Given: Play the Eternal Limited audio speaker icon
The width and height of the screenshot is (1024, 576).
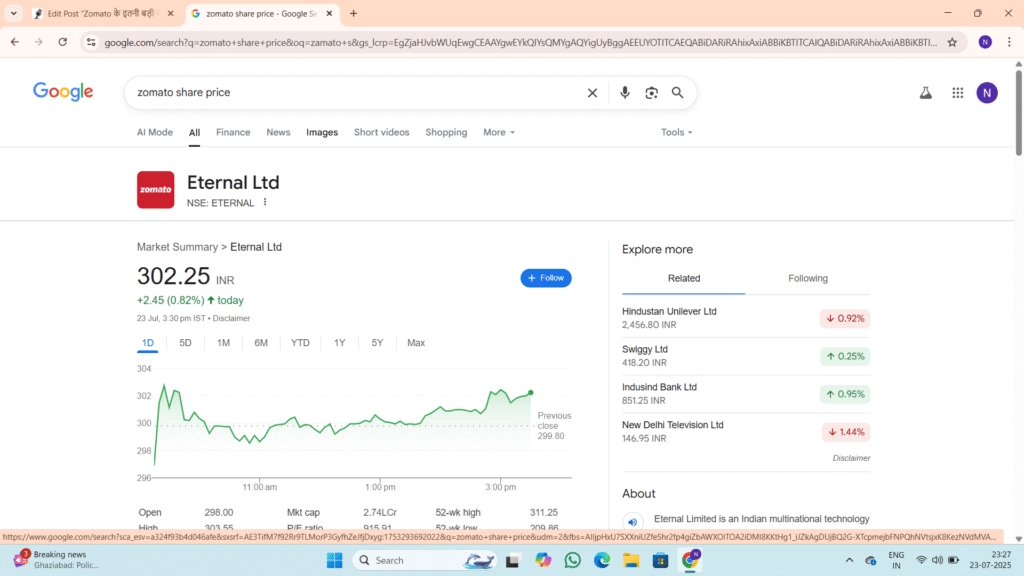Looking at the screenshot, I should 632,521.
